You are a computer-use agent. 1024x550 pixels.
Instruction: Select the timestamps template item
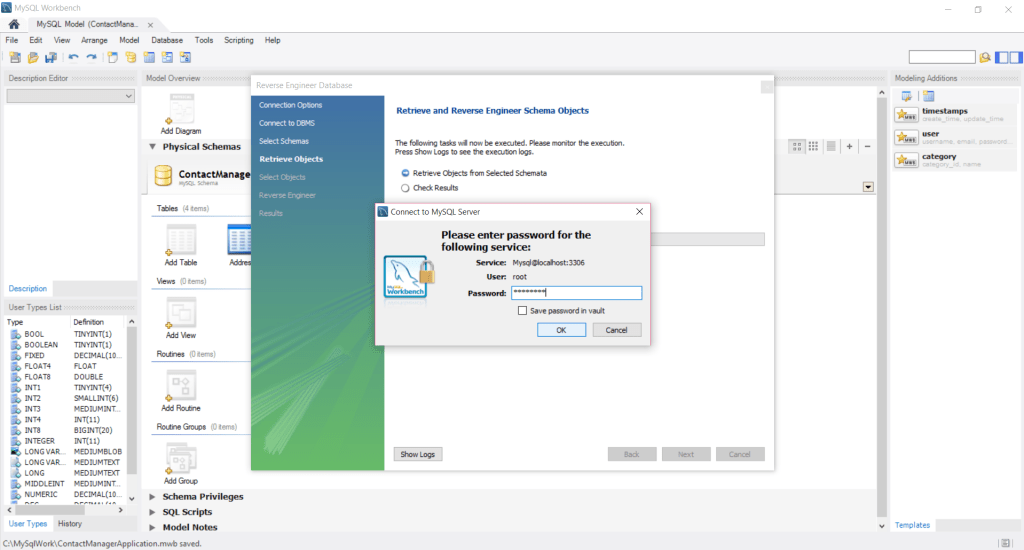point(953,115)
